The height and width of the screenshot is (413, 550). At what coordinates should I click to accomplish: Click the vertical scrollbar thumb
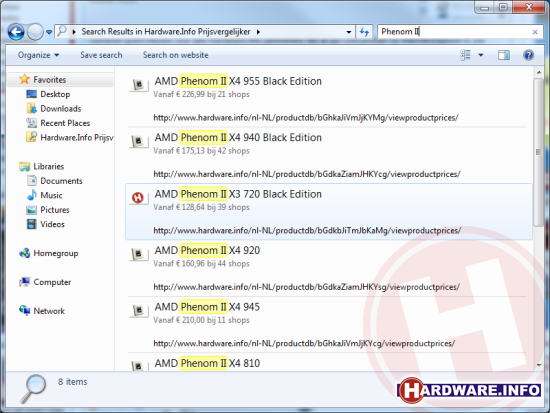[538, 152]
